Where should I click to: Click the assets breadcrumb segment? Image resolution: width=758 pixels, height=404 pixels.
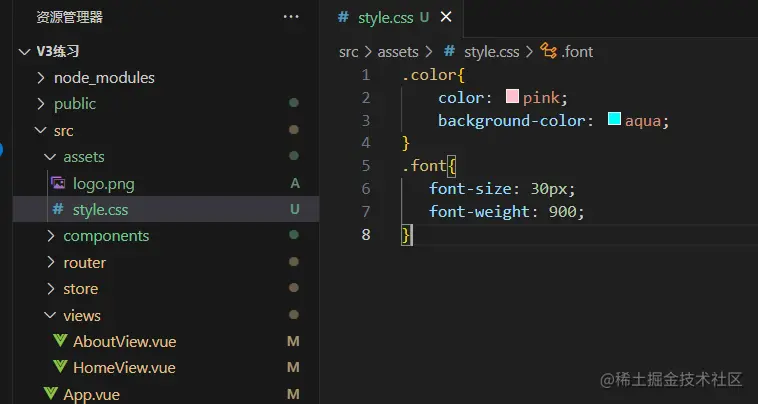pos(398,52)
